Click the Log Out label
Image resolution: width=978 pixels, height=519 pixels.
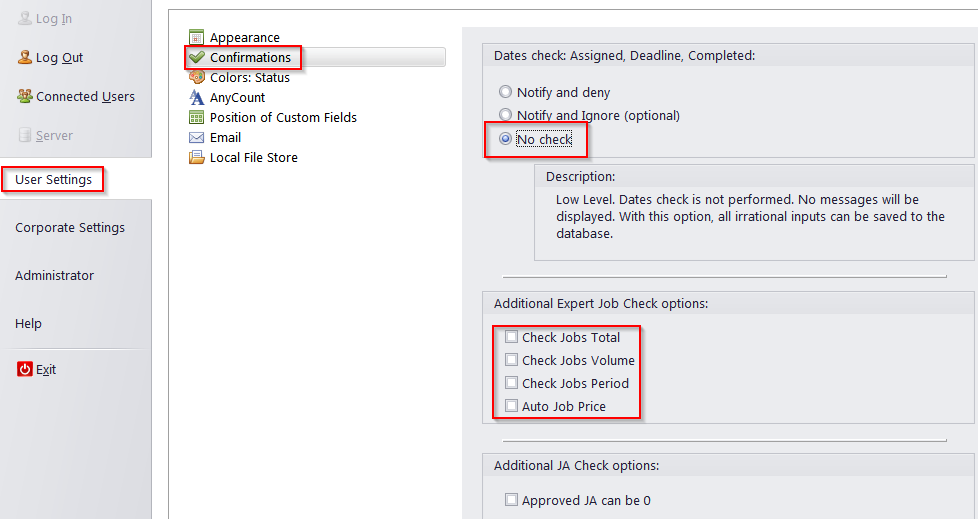(x=59, y=57)
